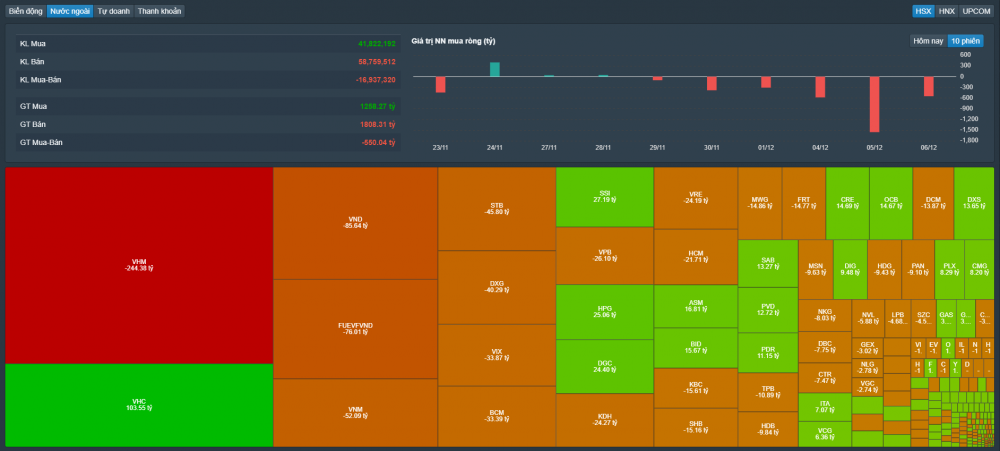Select the VRE treemap tile
Screen dimensions: 1000x451
696,198
